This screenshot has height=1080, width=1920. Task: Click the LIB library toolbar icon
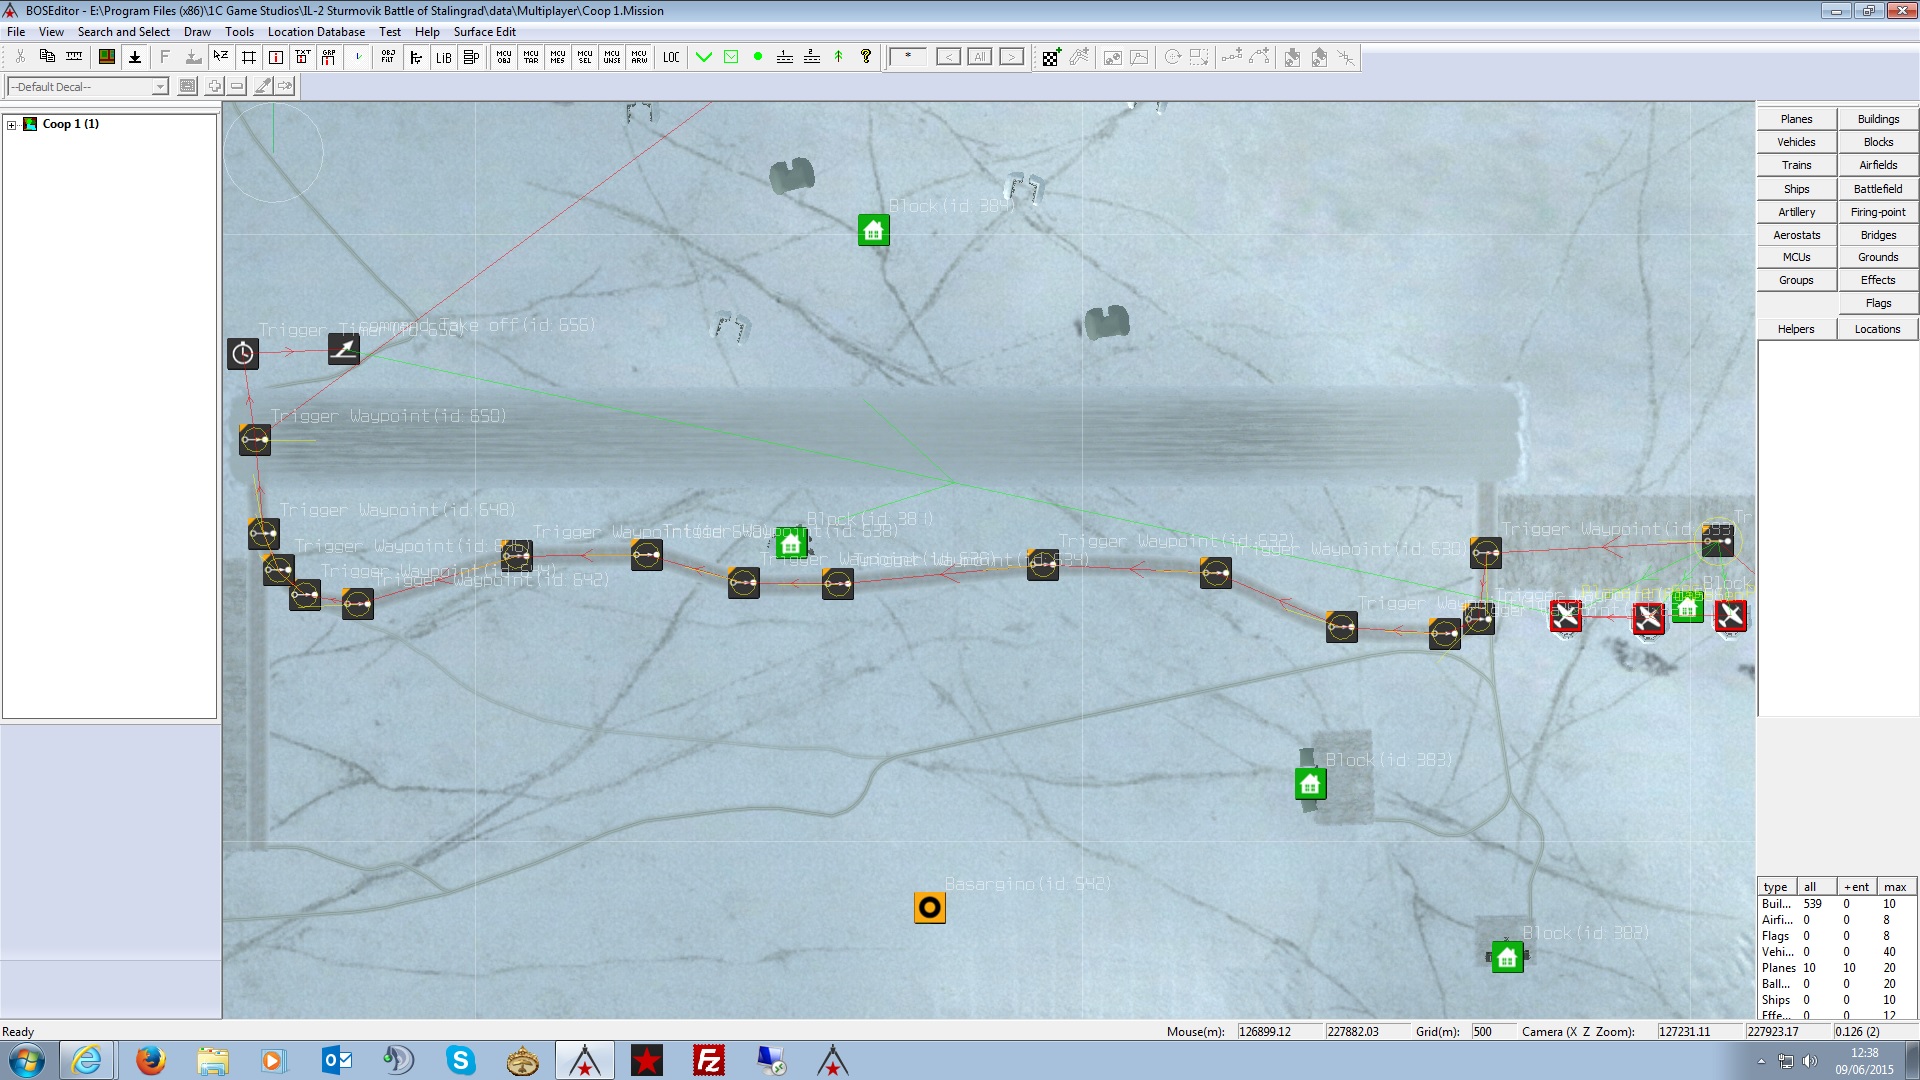click(443, 57)
